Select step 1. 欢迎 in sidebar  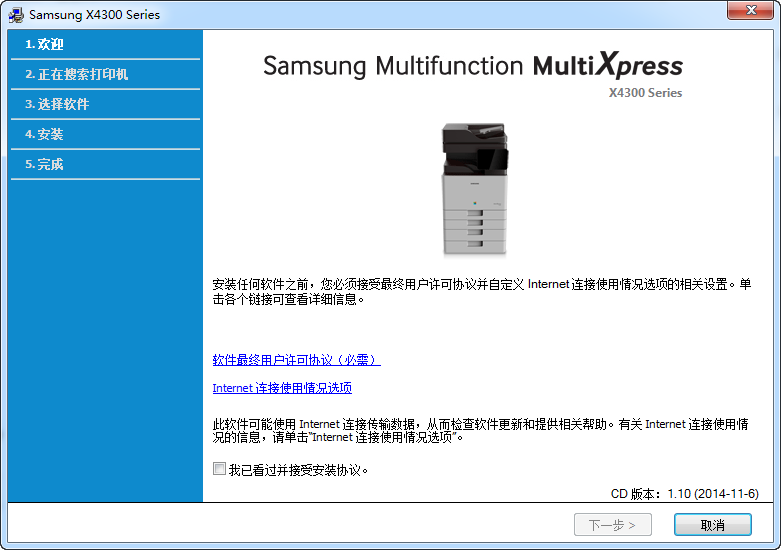click(105, 44)
